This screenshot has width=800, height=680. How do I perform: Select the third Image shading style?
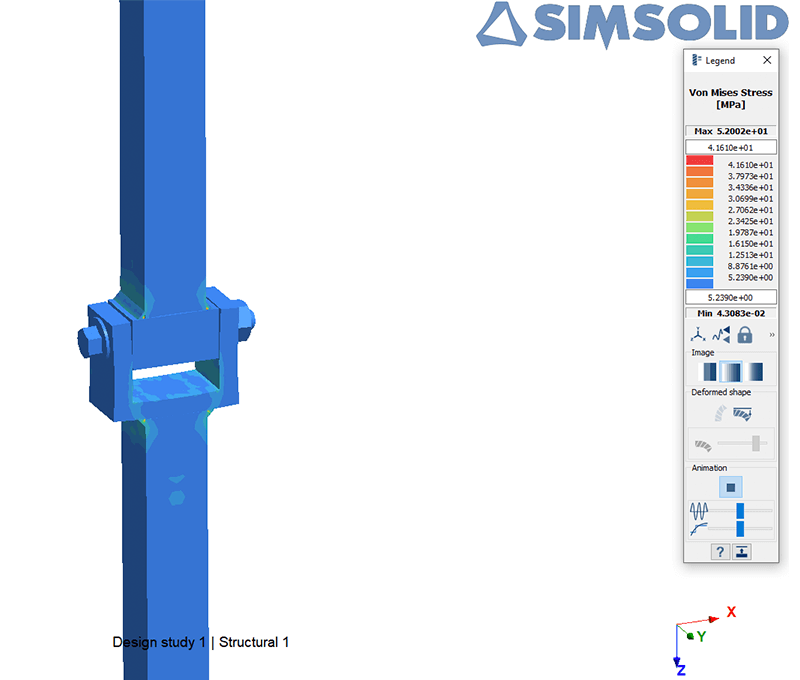755,371
